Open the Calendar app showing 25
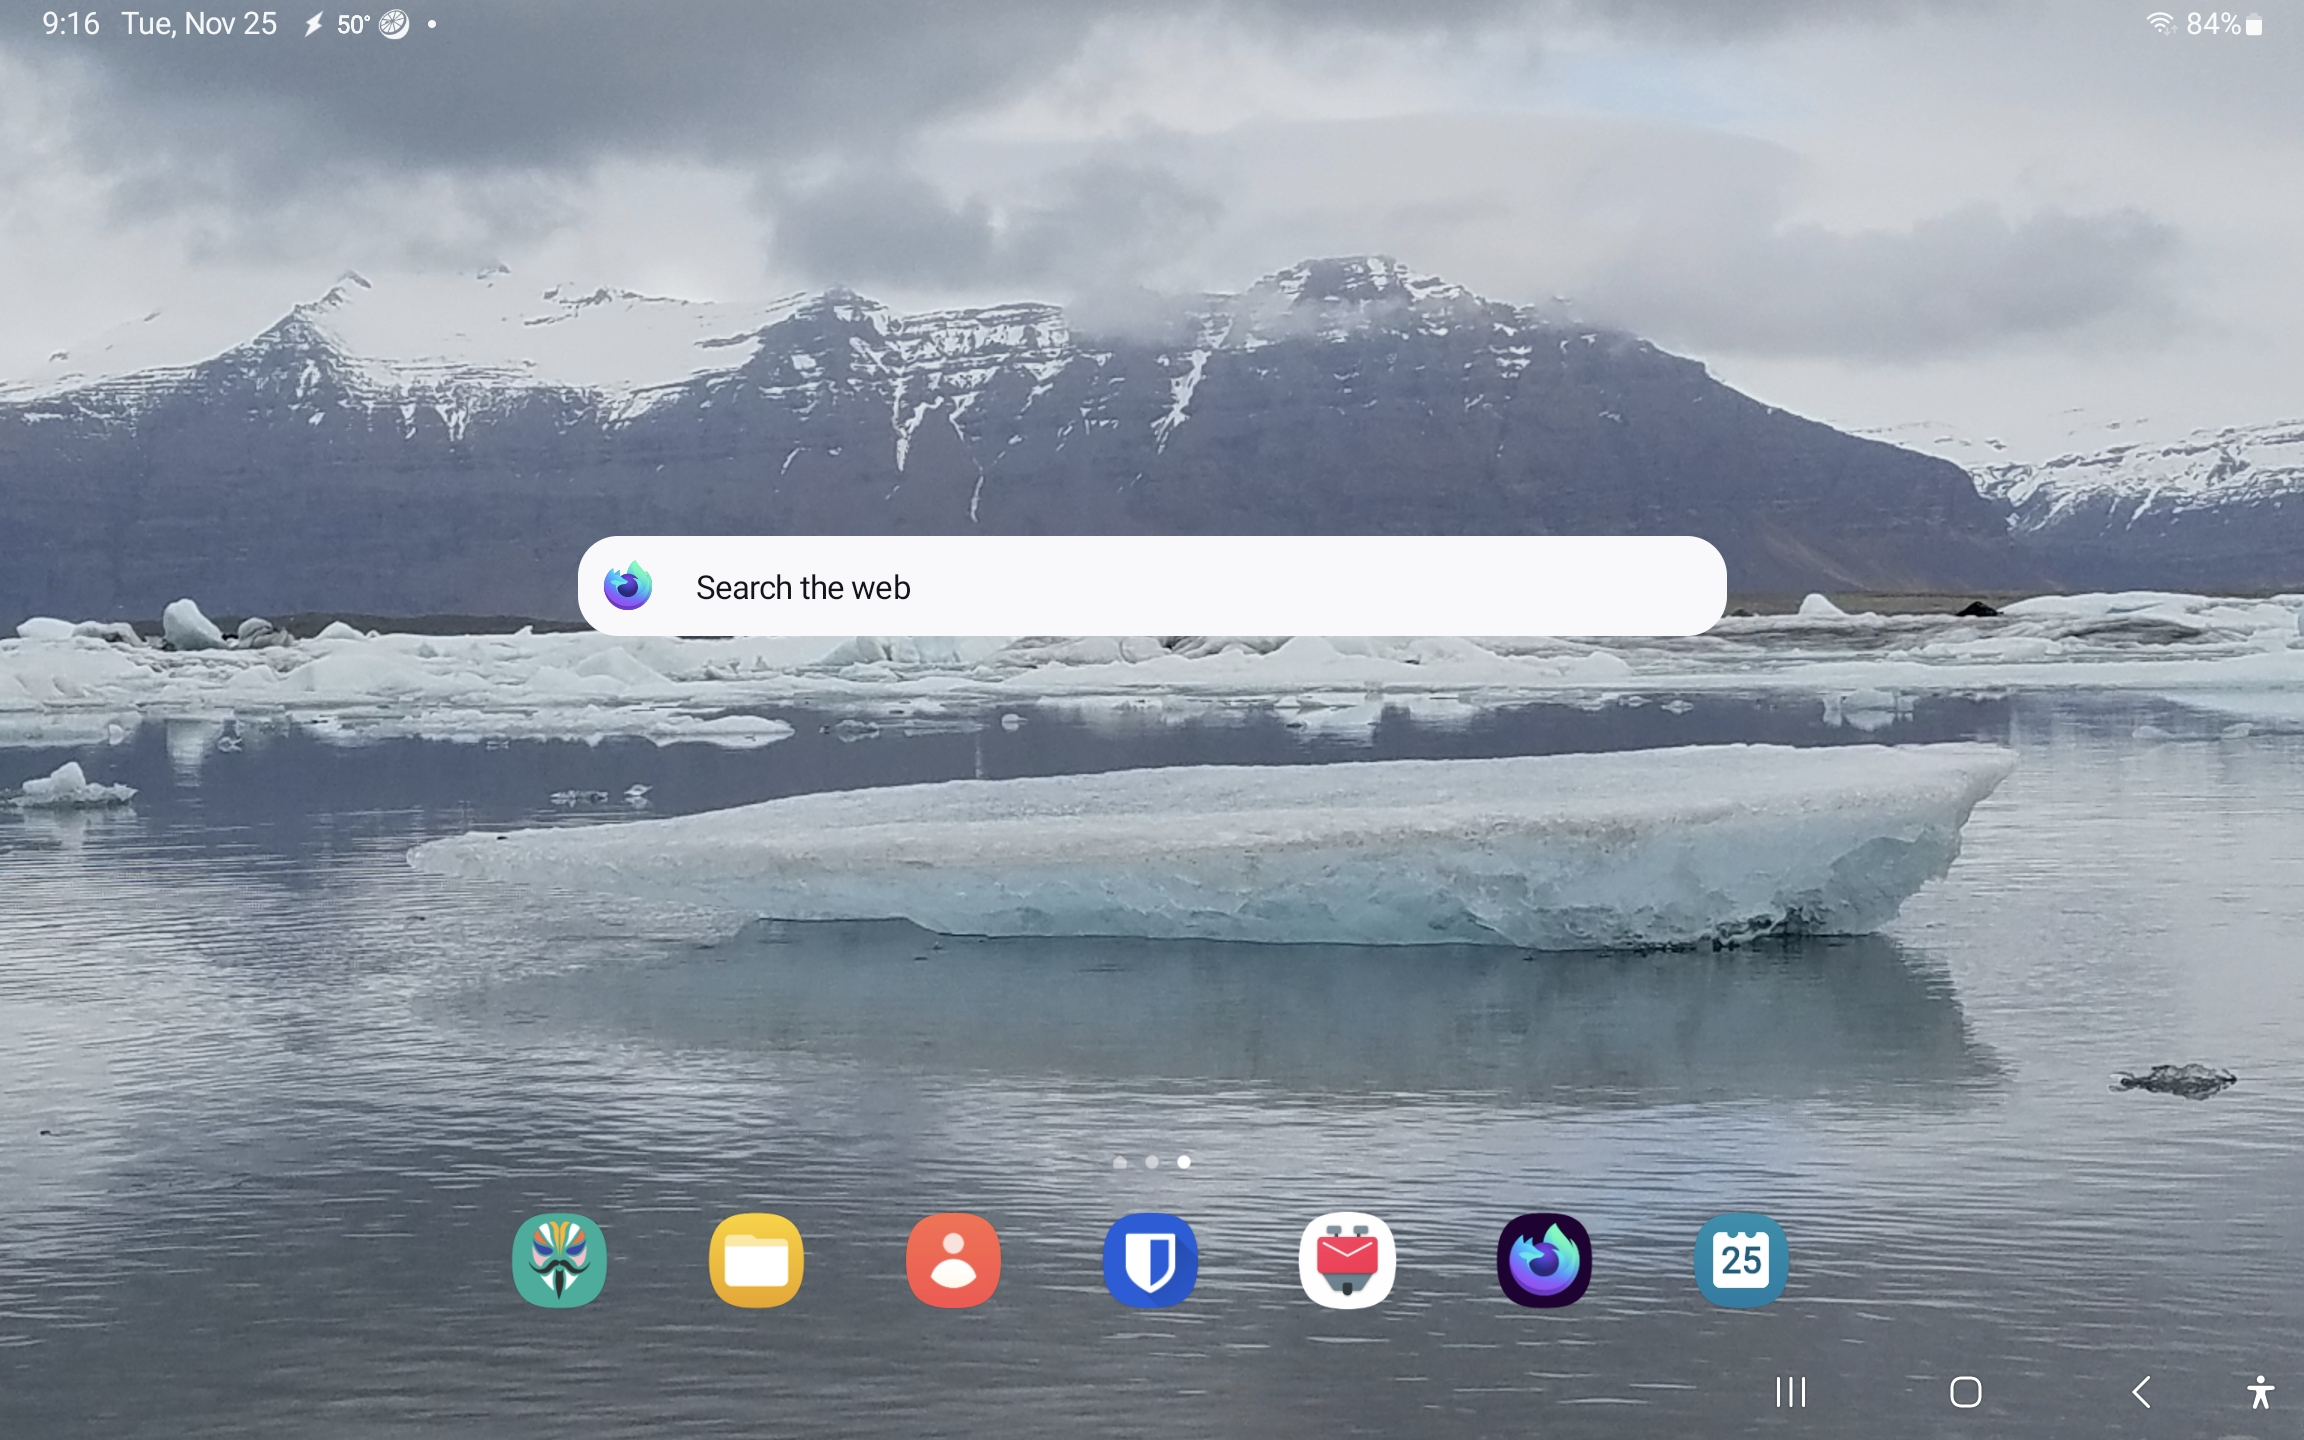 (x=1741, y=1260)
